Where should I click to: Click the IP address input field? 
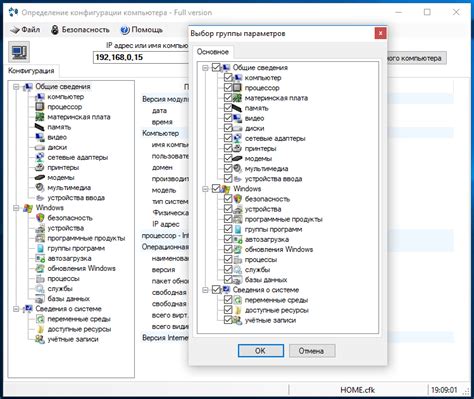click(141, 57)
